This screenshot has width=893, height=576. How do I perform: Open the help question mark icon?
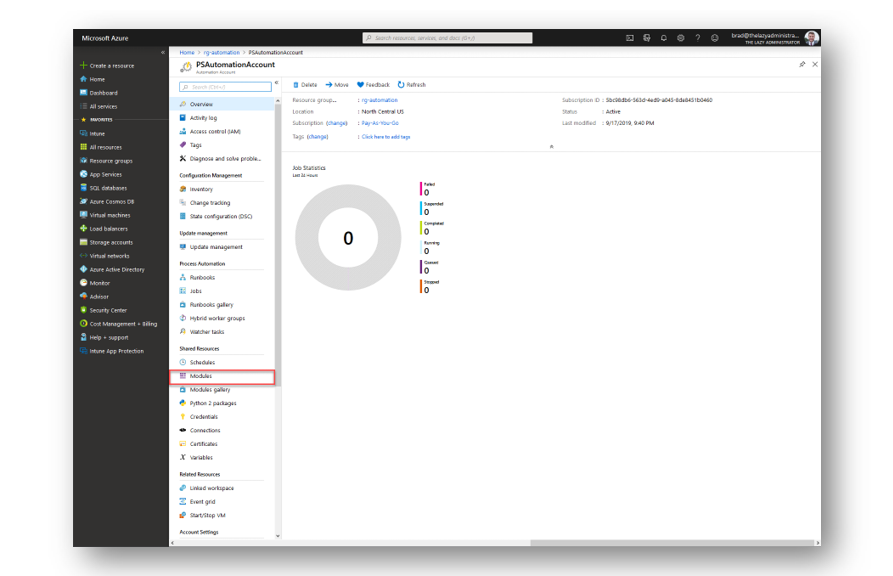(698, 38)
